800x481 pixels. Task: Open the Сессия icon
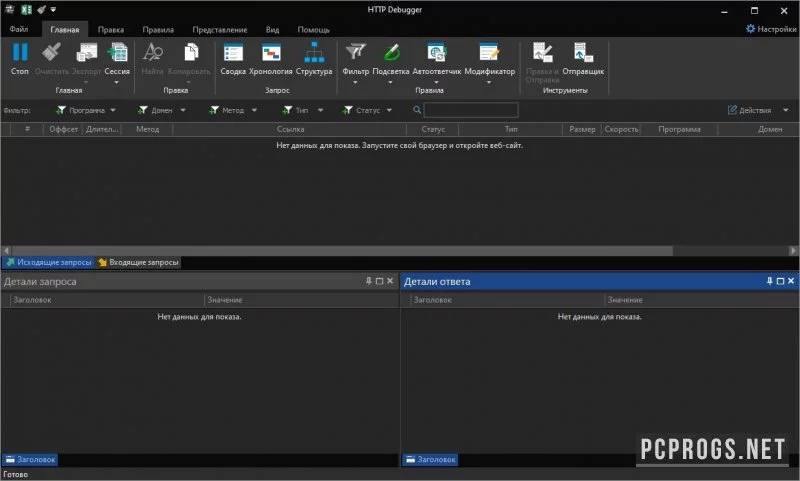pyautogui.click(x=117, y=52)
